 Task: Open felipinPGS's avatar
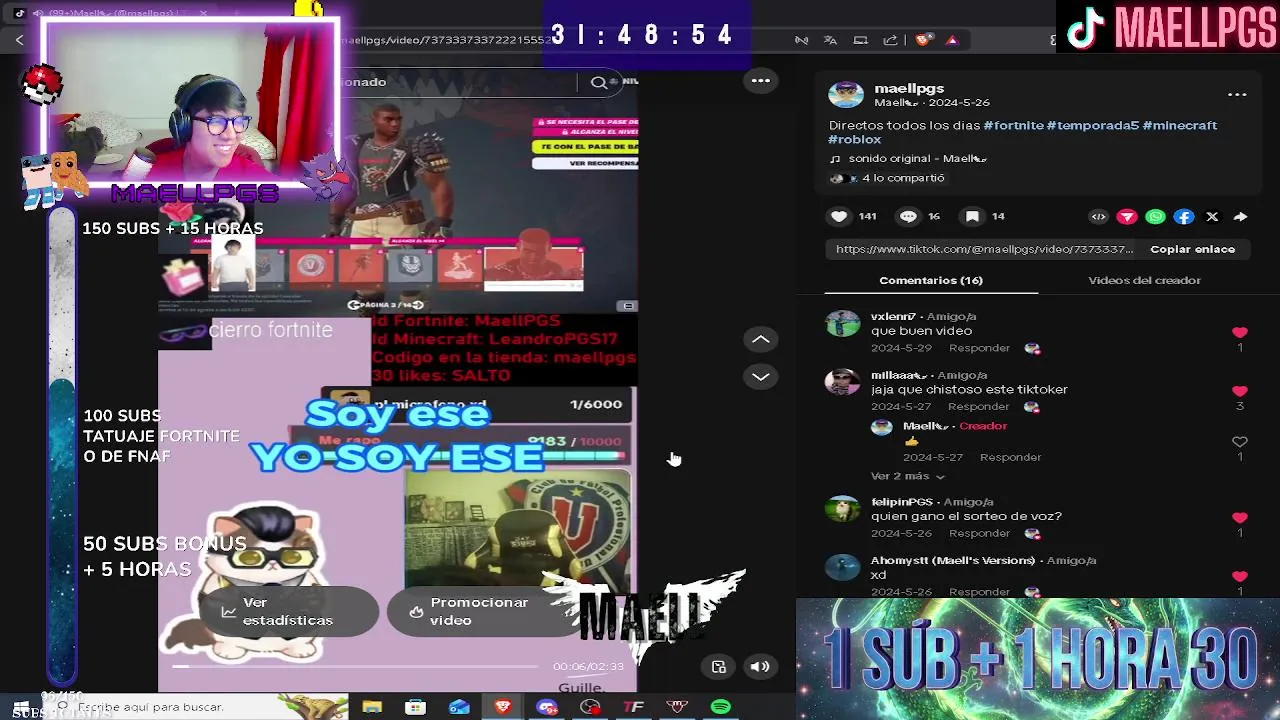click(843, 510)
